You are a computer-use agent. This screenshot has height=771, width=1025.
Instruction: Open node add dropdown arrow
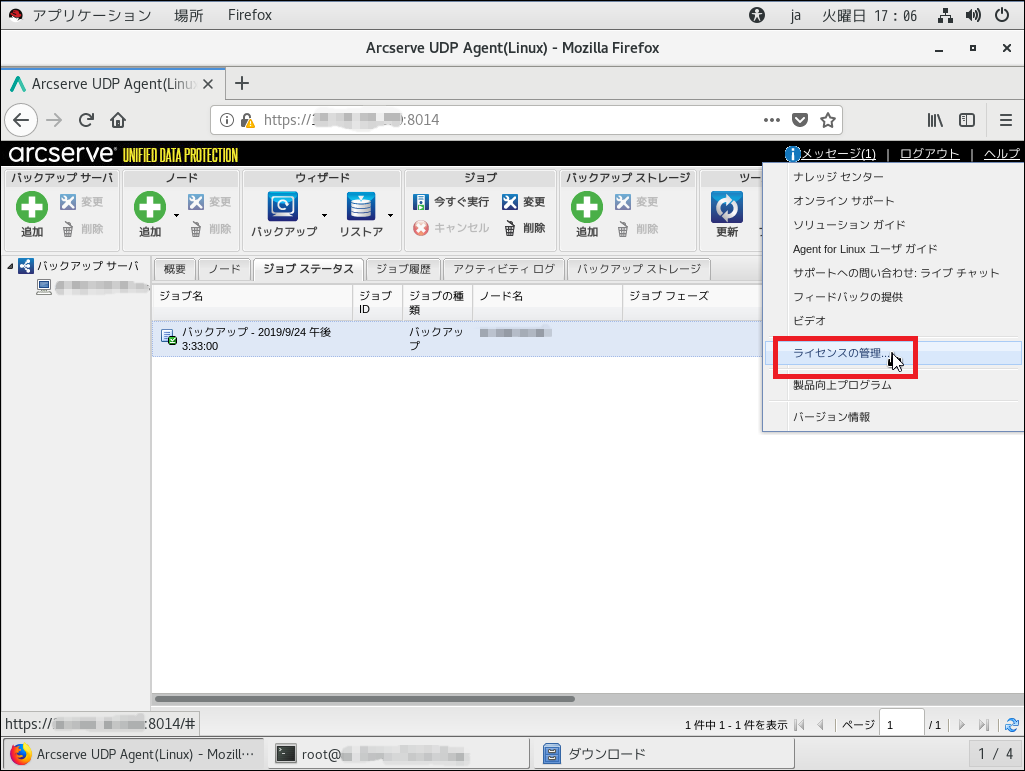pyautogui.click(x=176, y=215)
